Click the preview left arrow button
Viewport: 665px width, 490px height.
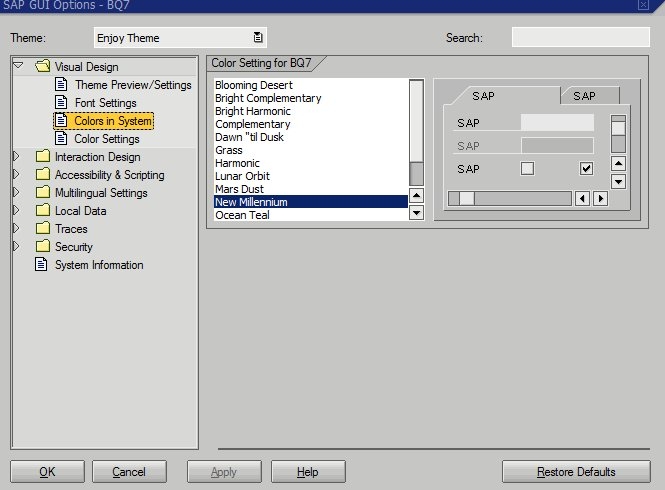[x=582, y=198]
